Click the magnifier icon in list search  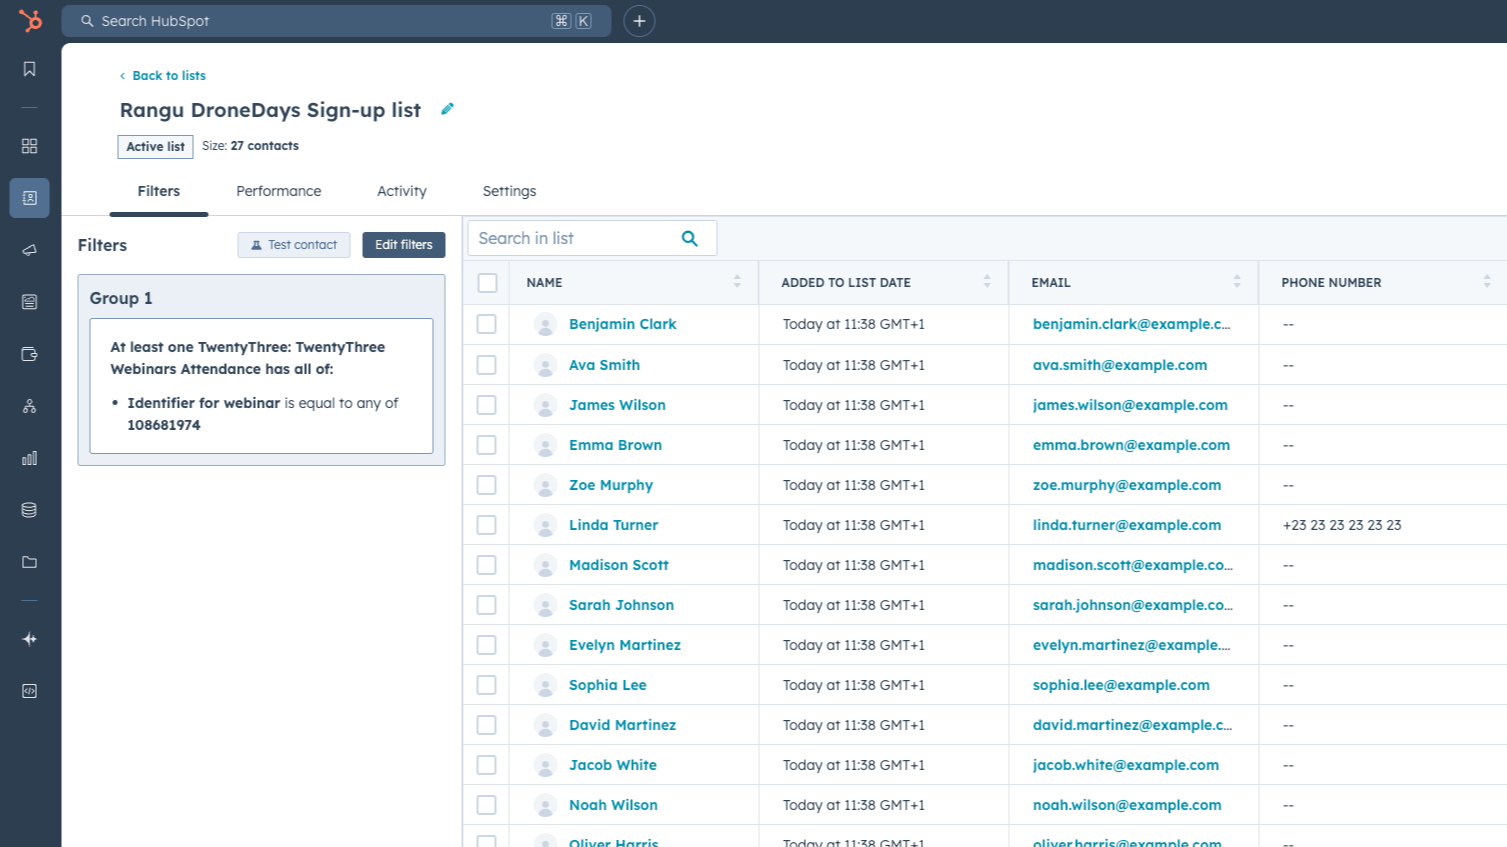[x=690, y=238]
